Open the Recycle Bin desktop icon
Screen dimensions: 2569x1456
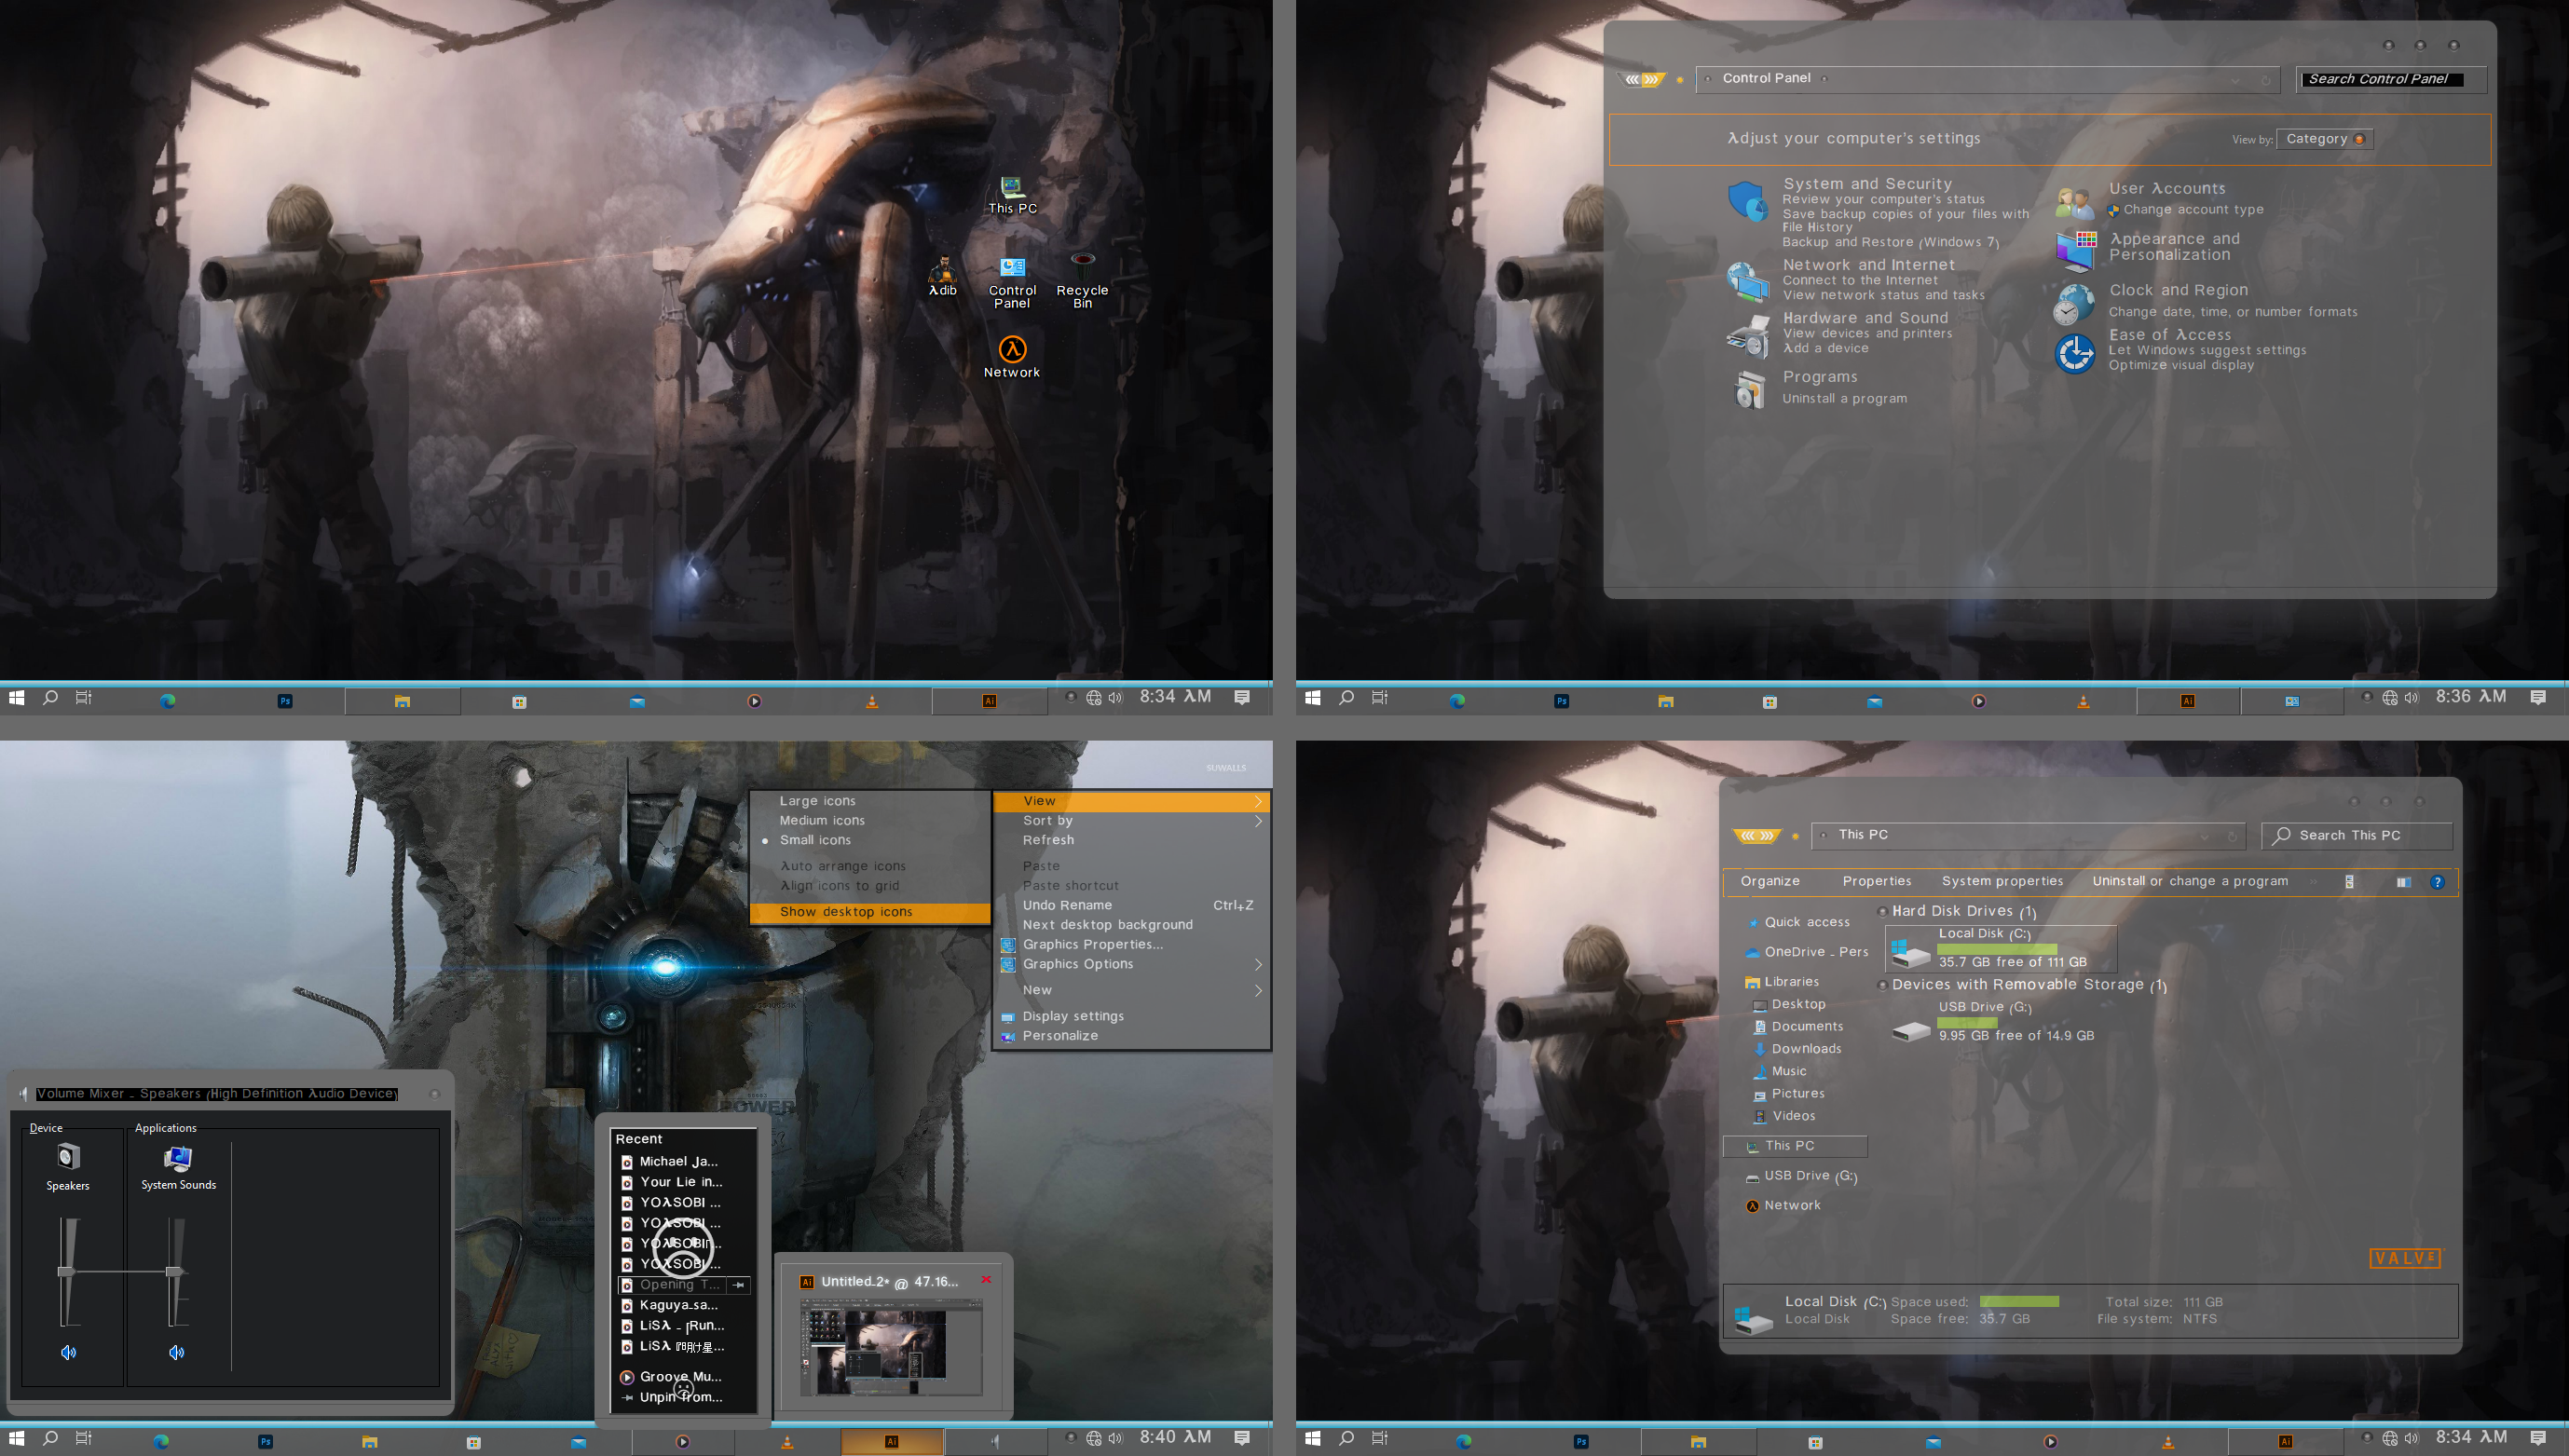click(x=1082, y=281)
